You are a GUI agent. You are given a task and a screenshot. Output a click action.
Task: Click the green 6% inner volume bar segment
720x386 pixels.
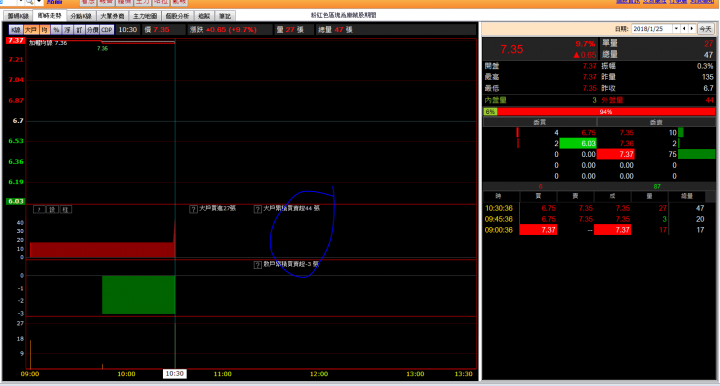tap(490, 112)
